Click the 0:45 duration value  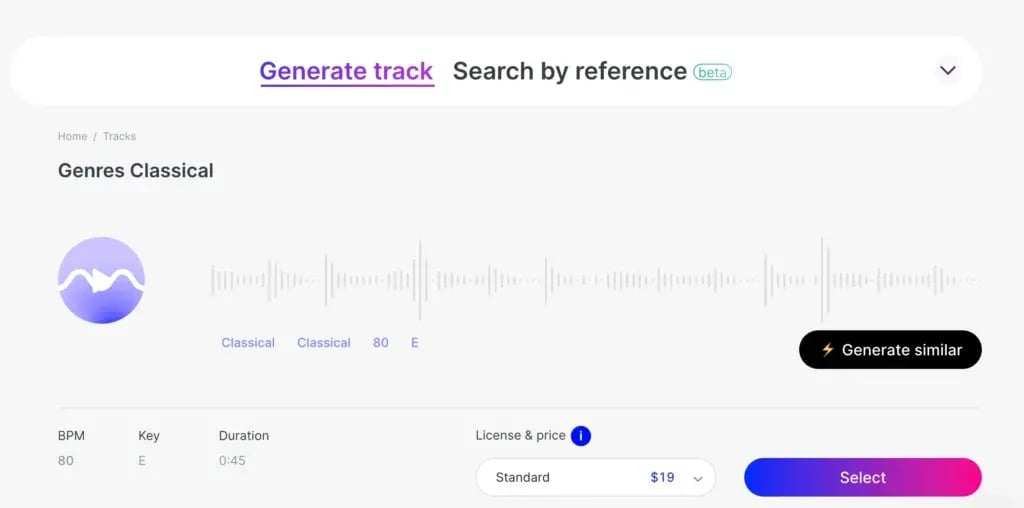(x=232, y=461)
